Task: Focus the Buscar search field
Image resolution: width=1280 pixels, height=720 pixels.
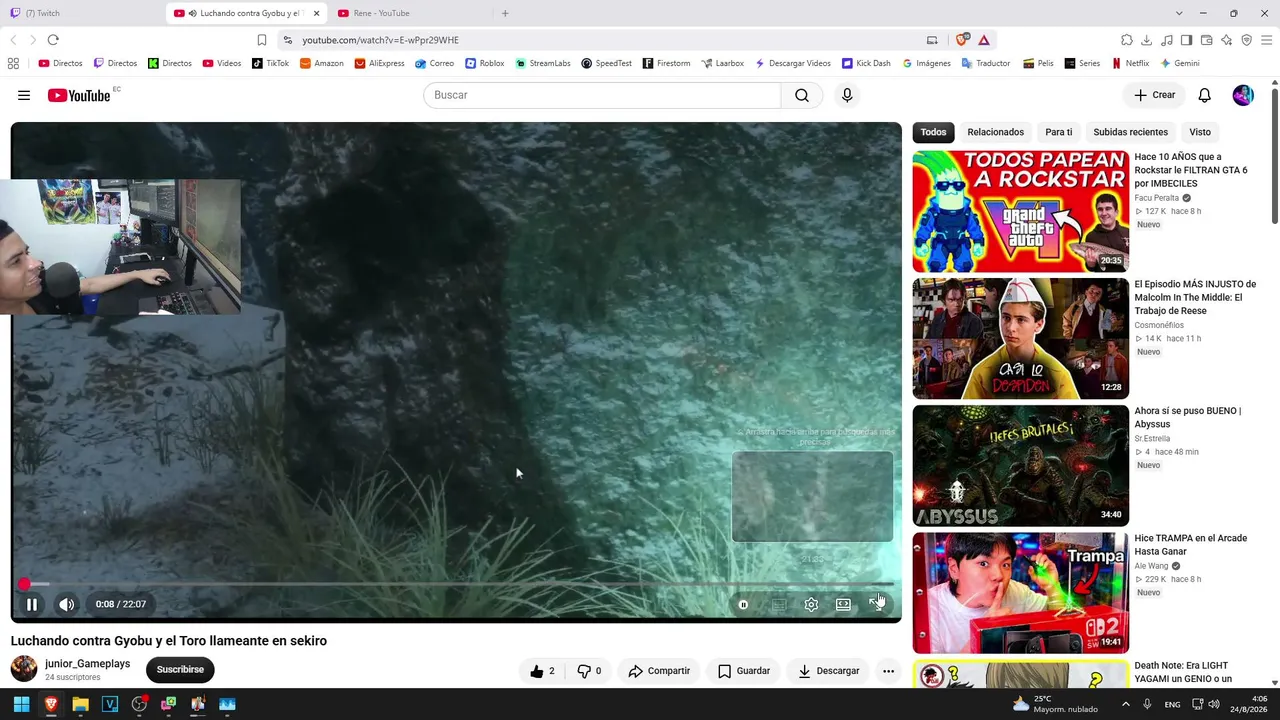Action: [x=602, y=95]
